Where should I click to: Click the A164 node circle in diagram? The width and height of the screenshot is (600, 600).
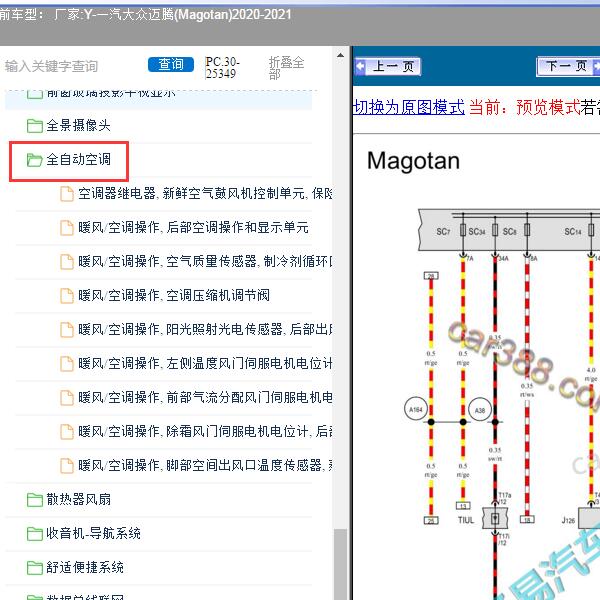tap(416, 409)
